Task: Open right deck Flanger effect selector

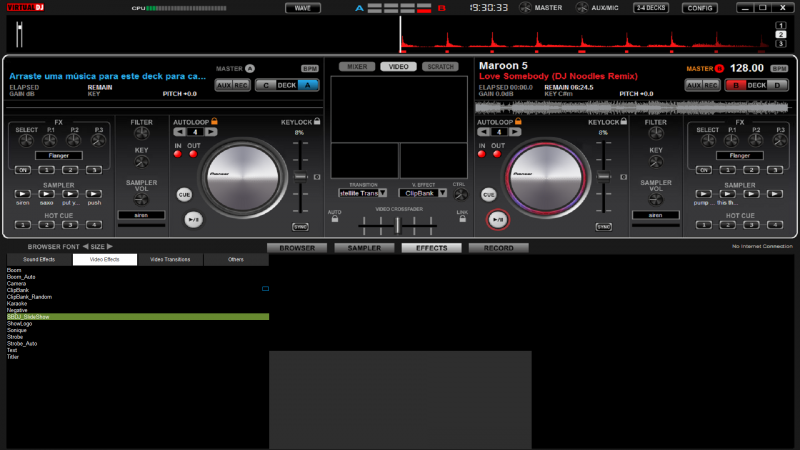Action: point(740,156)
